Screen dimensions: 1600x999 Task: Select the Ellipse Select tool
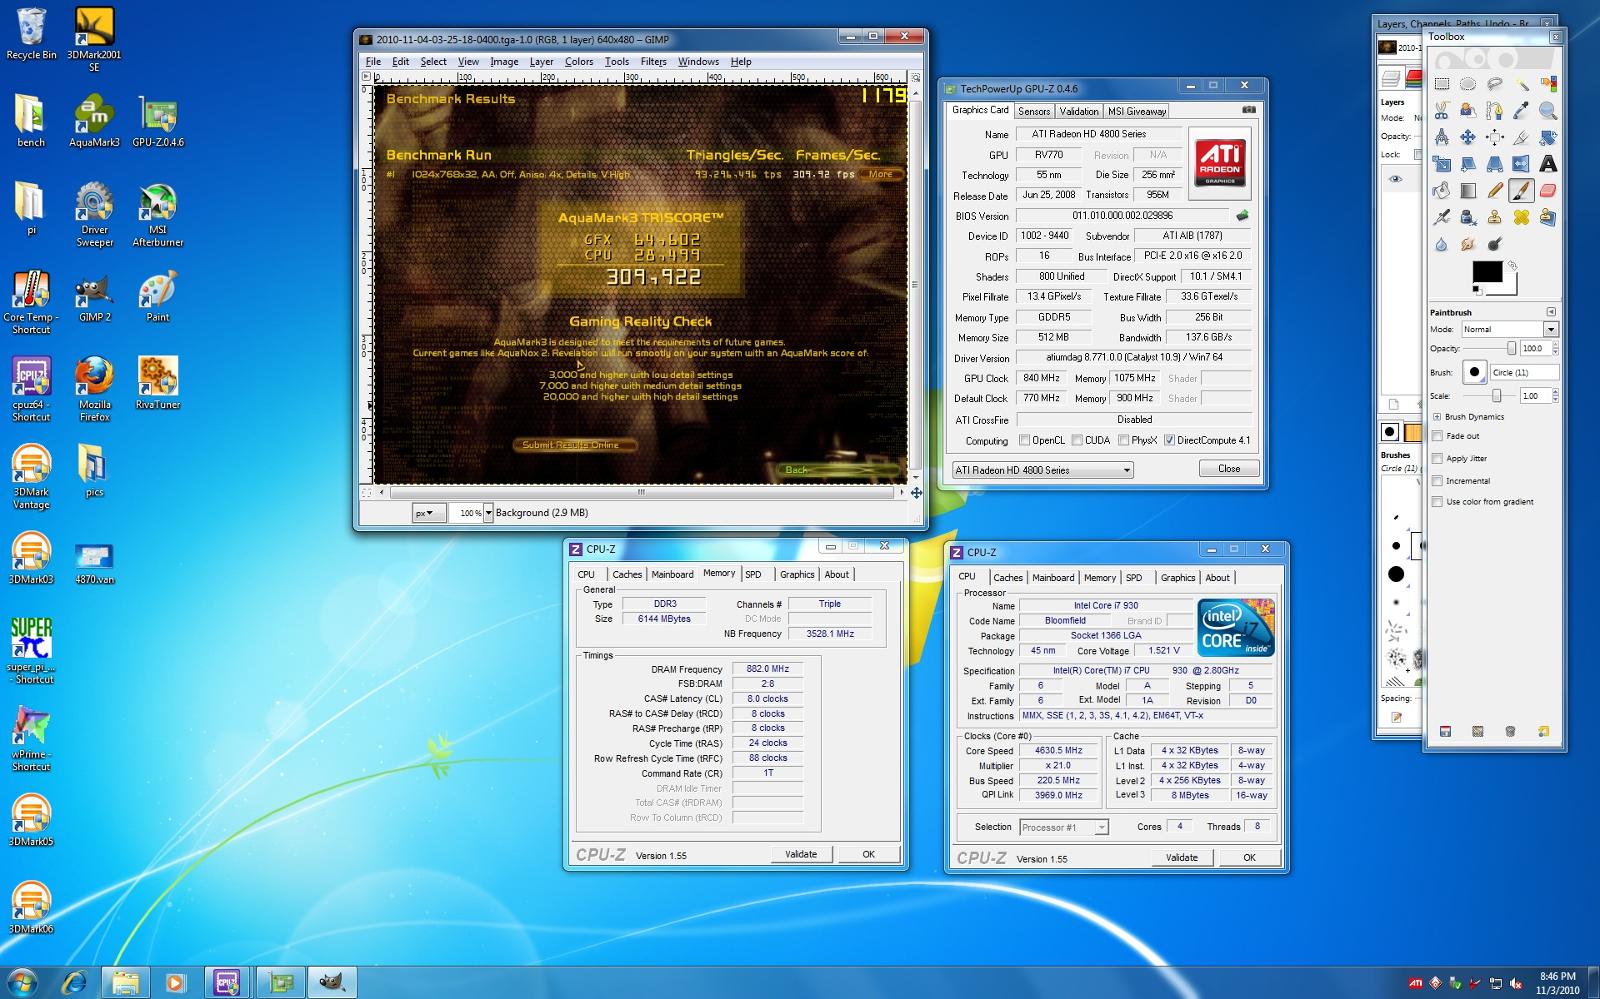pos(1468,84)
